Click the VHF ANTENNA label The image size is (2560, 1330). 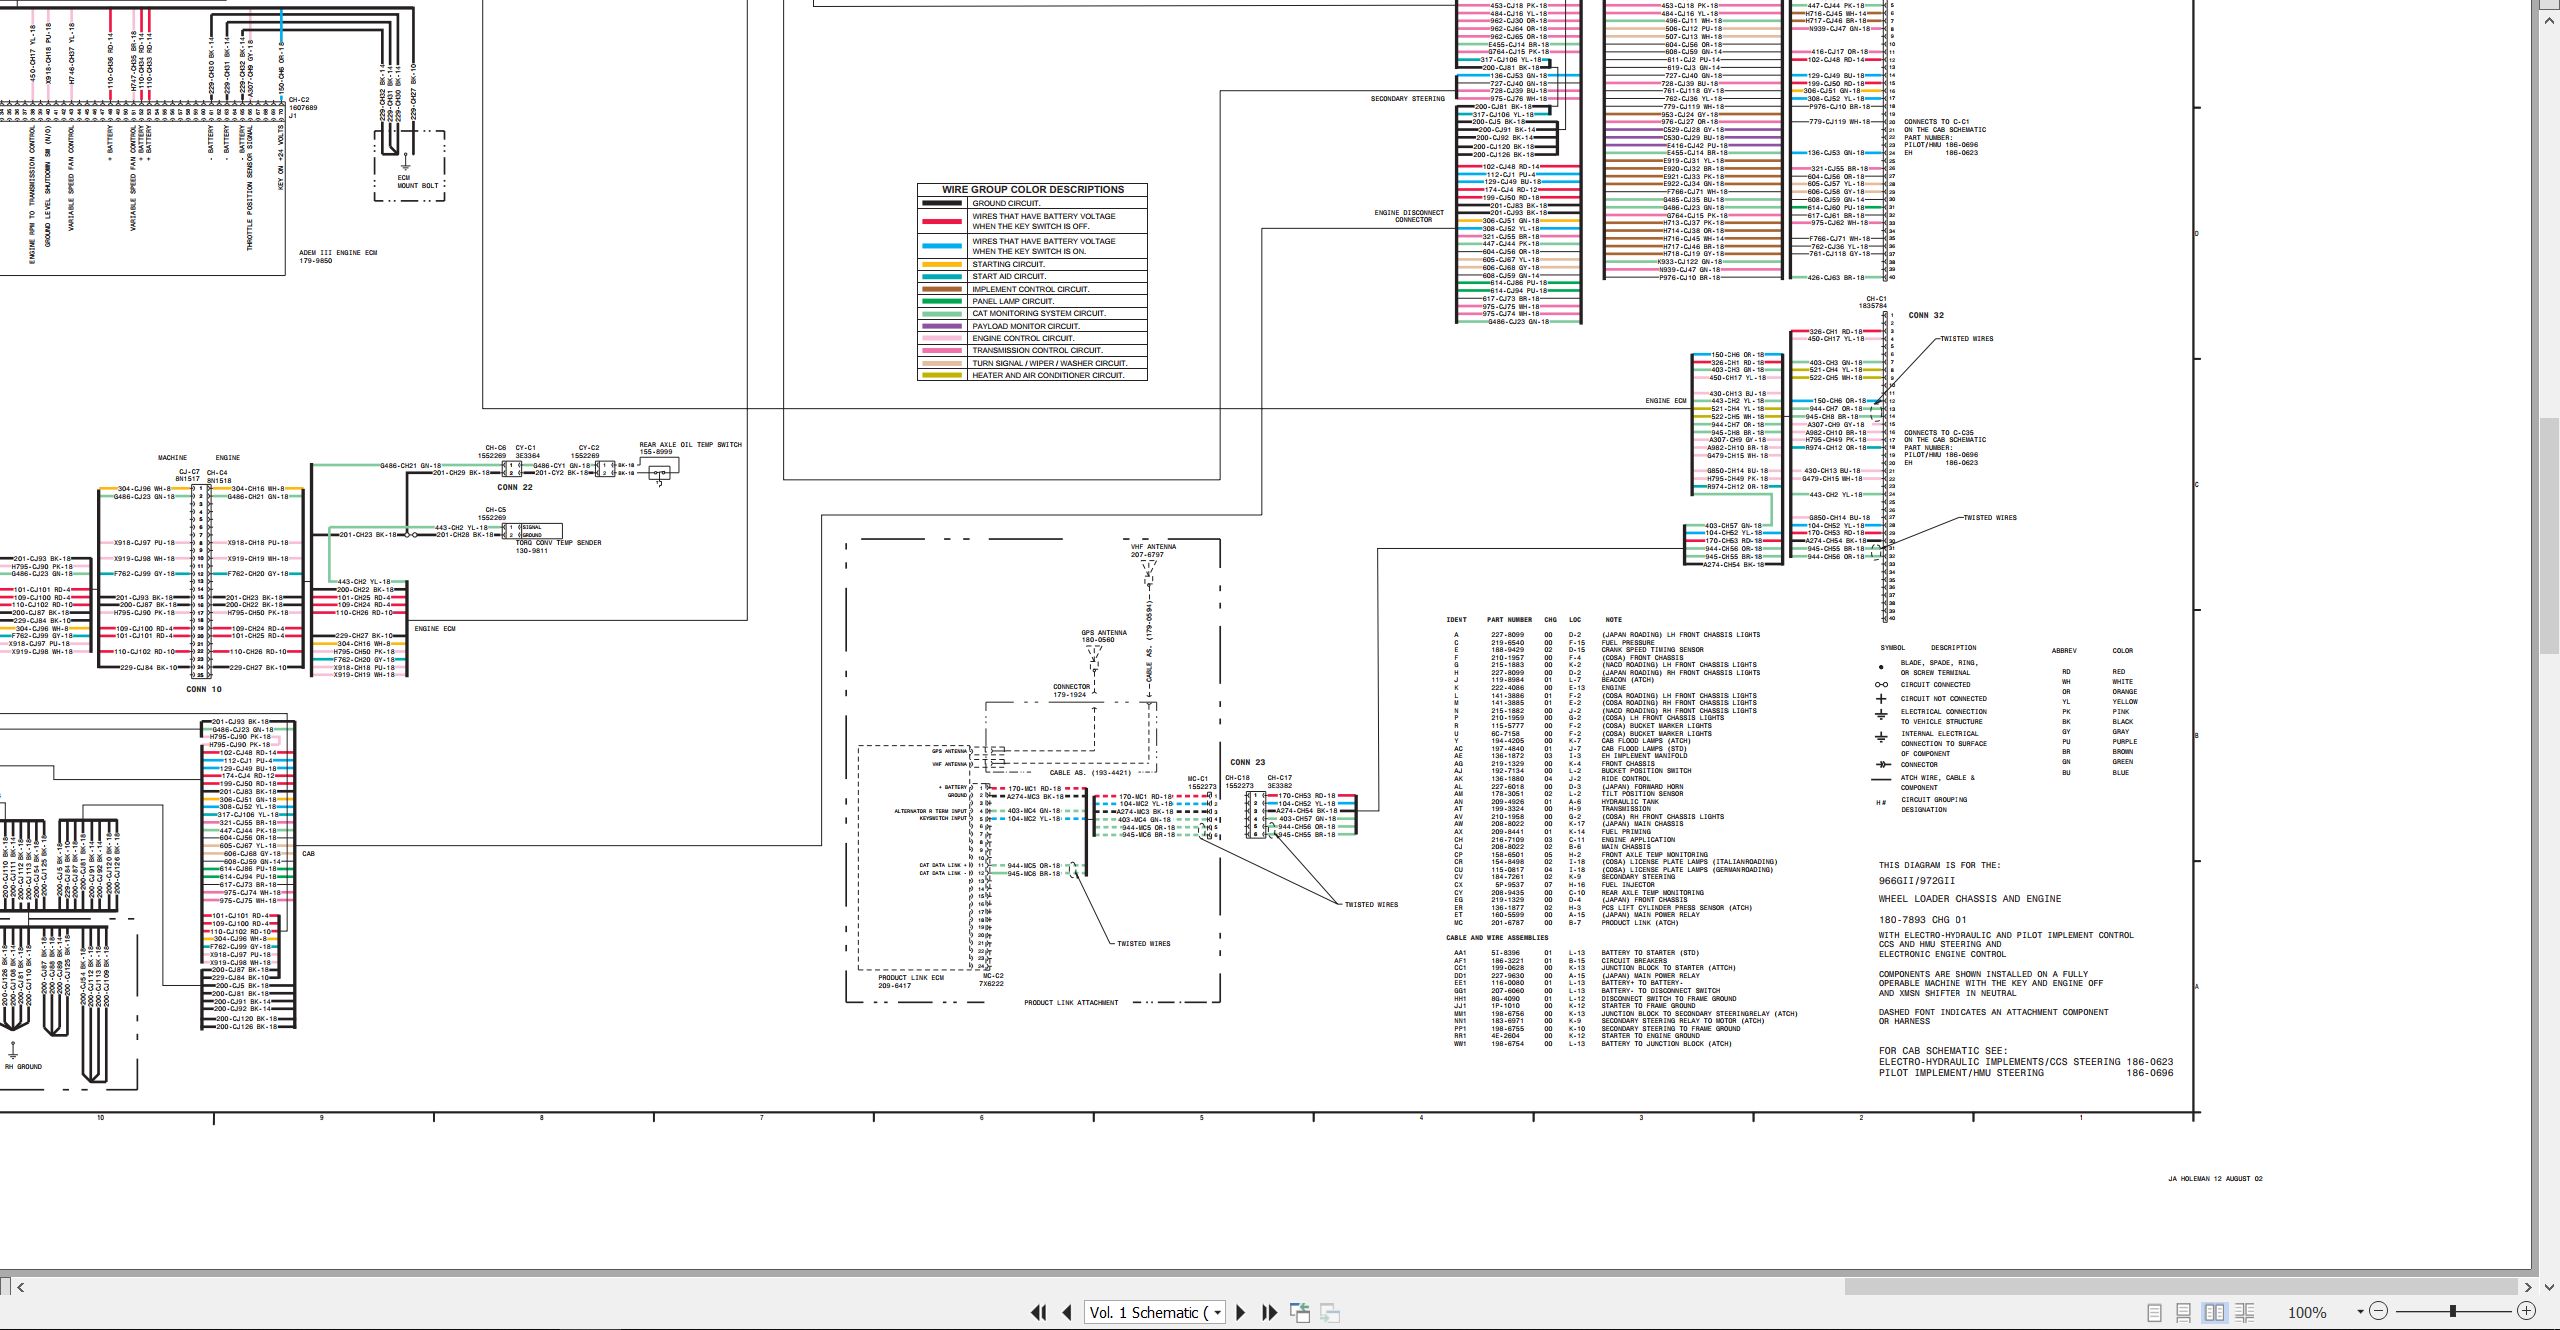click(1153, 547)
